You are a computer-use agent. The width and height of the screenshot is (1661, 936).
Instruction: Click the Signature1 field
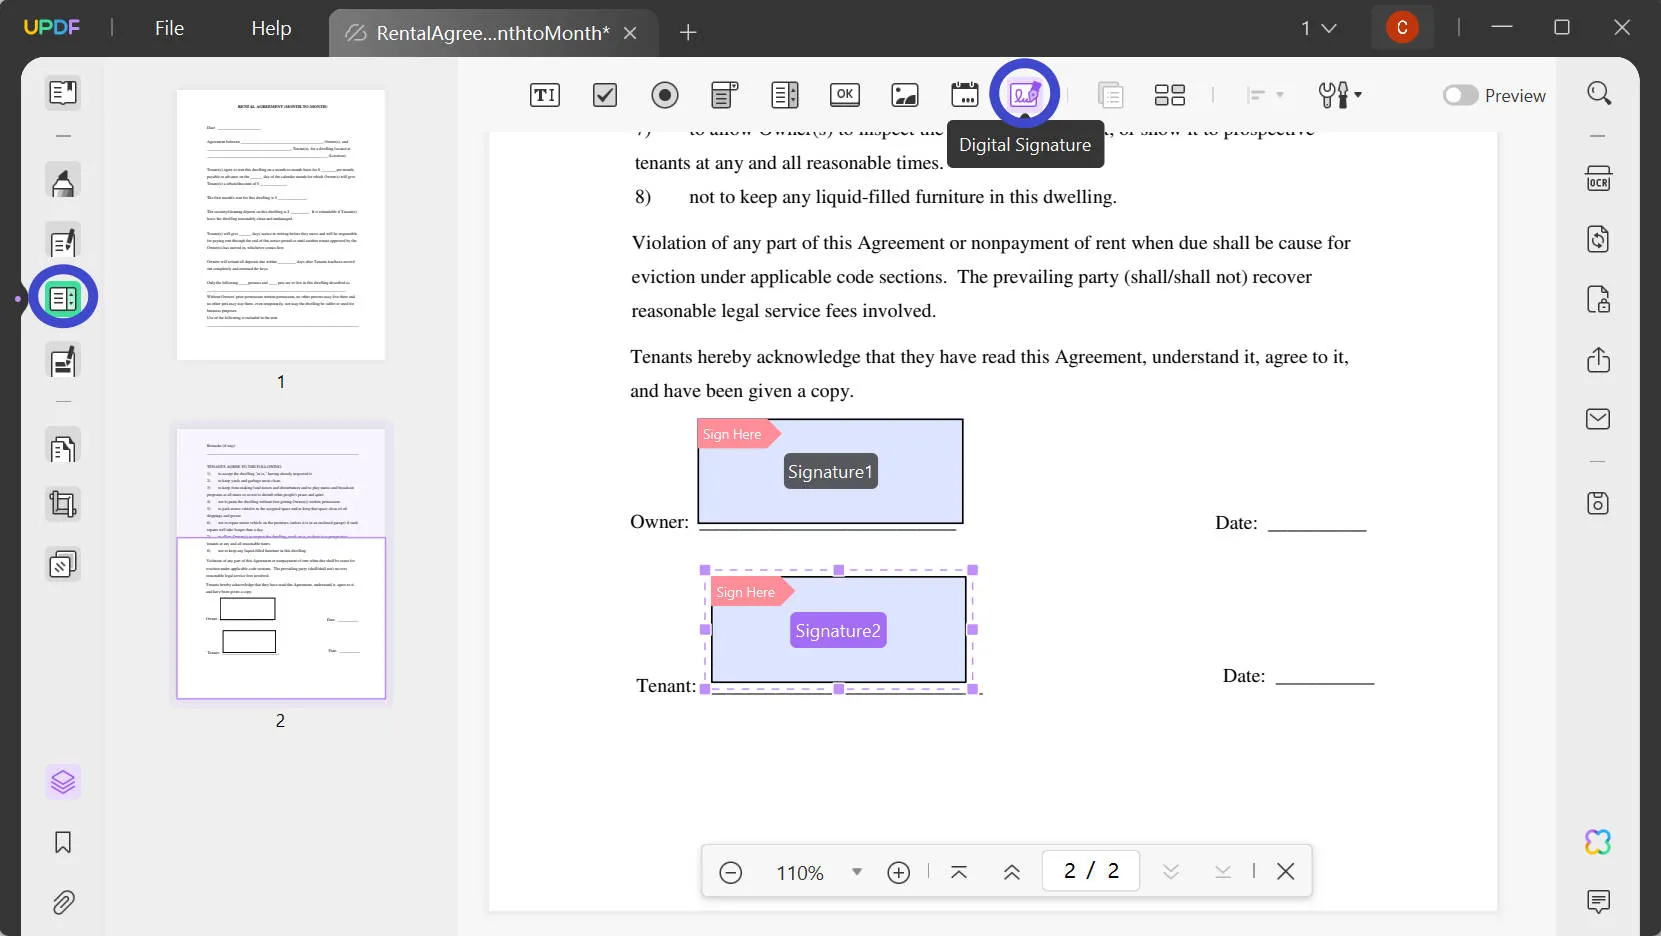[x=830, y=472]
